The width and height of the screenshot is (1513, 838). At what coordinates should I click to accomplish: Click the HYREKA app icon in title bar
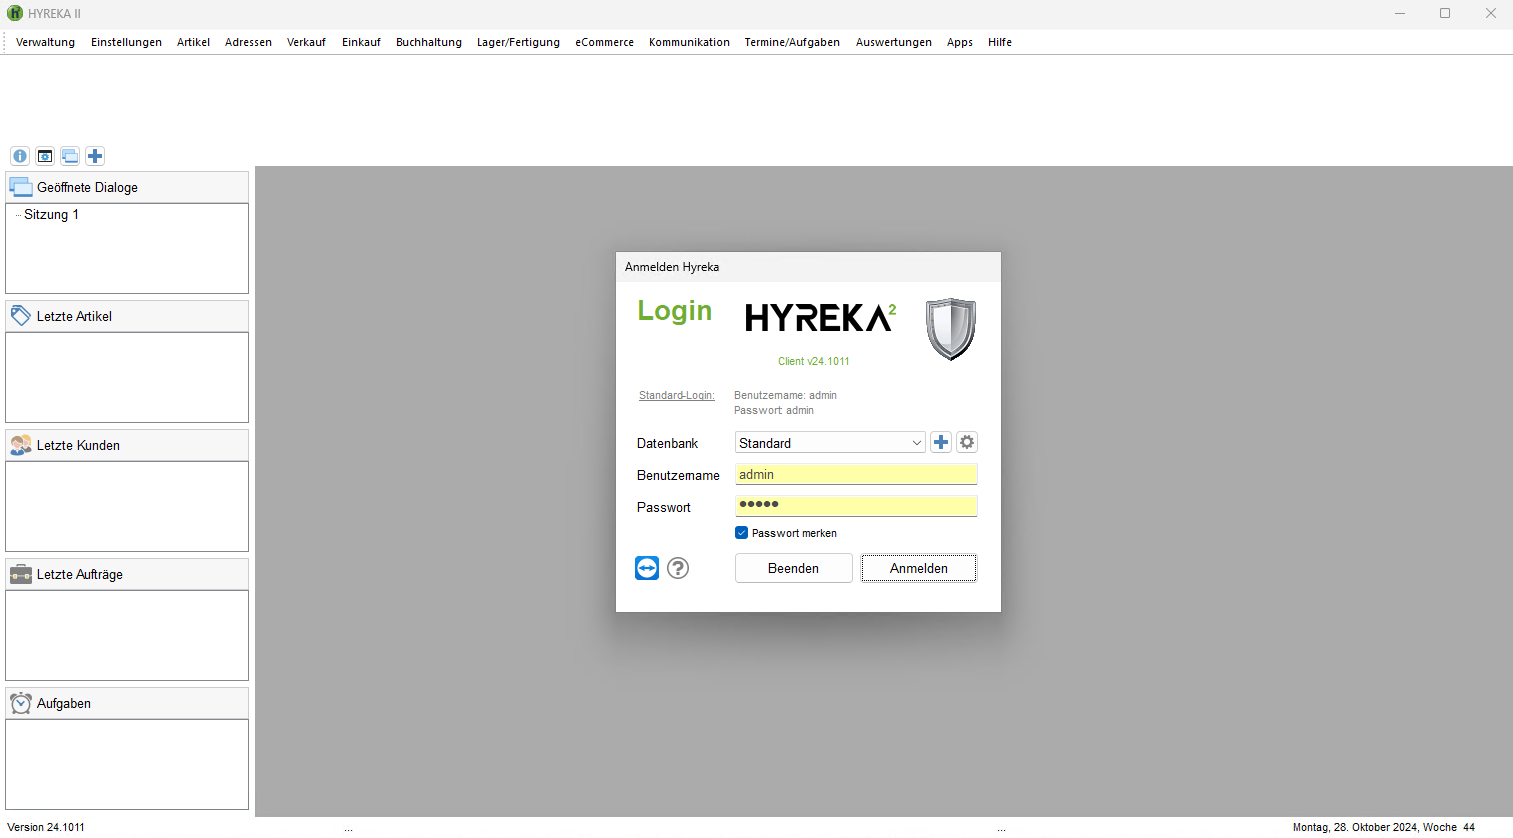pos(15,13)
